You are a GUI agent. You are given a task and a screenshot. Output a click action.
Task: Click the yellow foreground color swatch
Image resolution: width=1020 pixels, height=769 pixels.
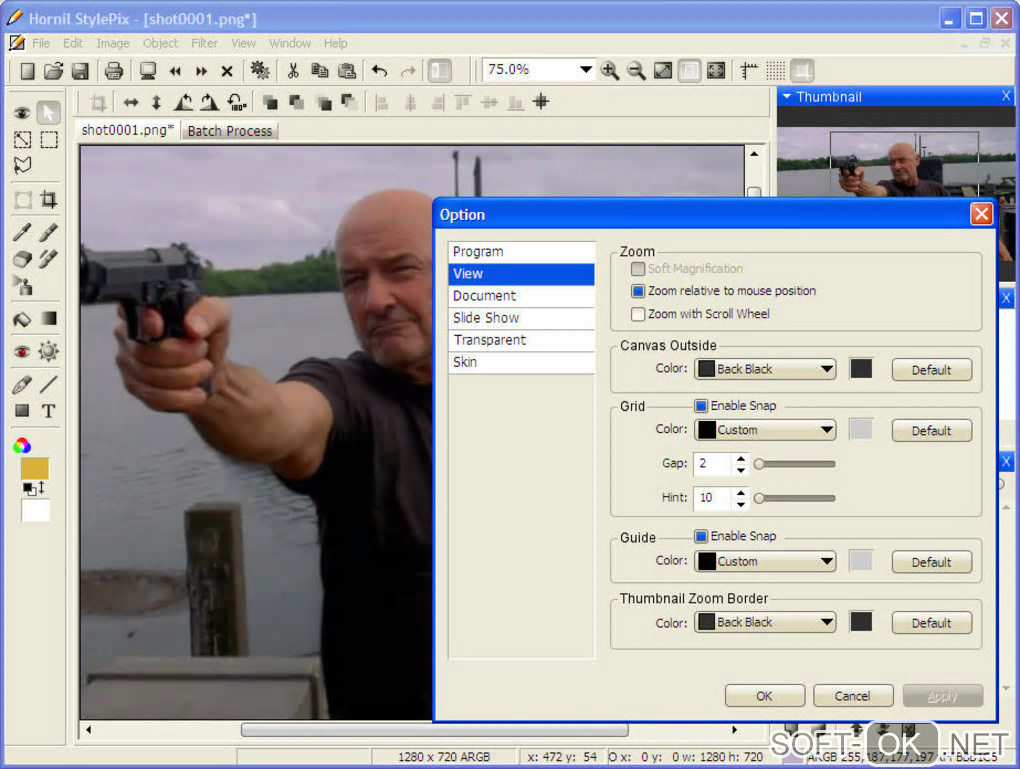click(x=35, y=468)
